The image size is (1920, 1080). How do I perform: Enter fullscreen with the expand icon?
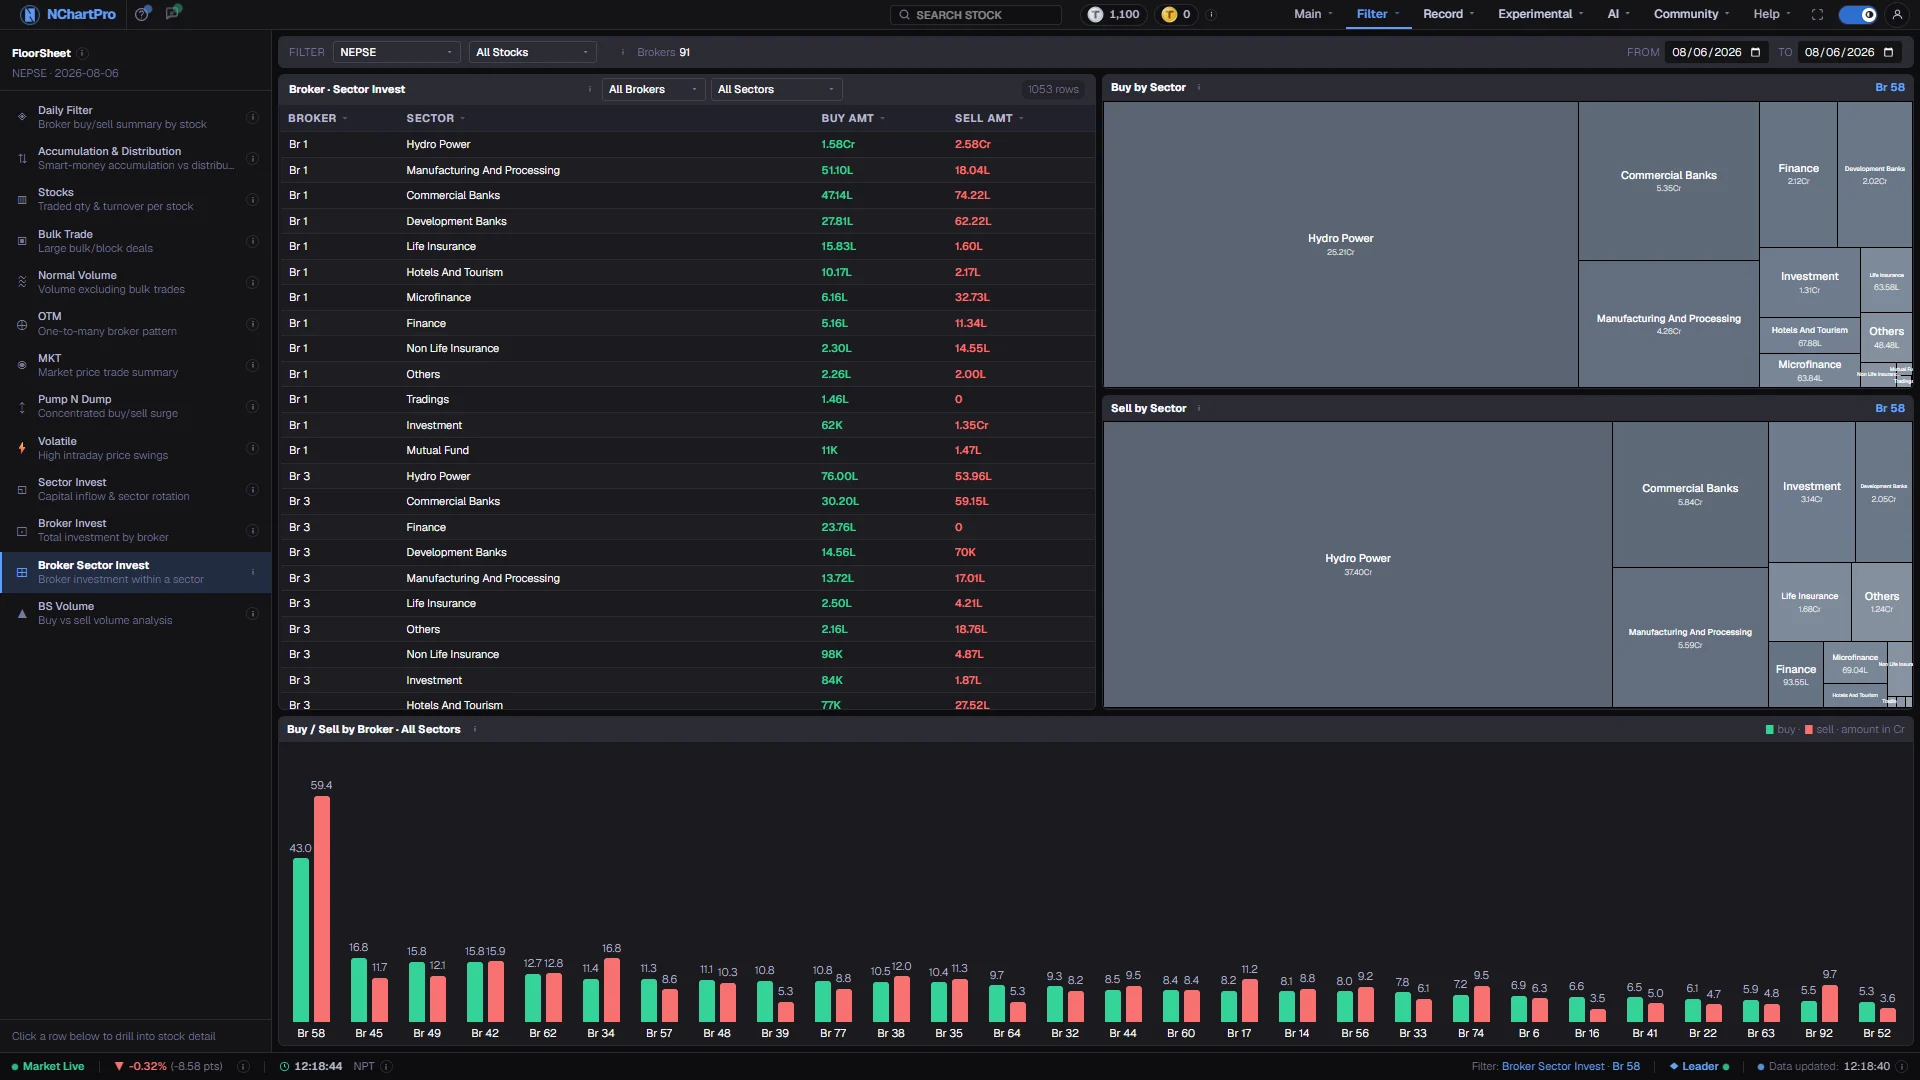[1817, 14]
